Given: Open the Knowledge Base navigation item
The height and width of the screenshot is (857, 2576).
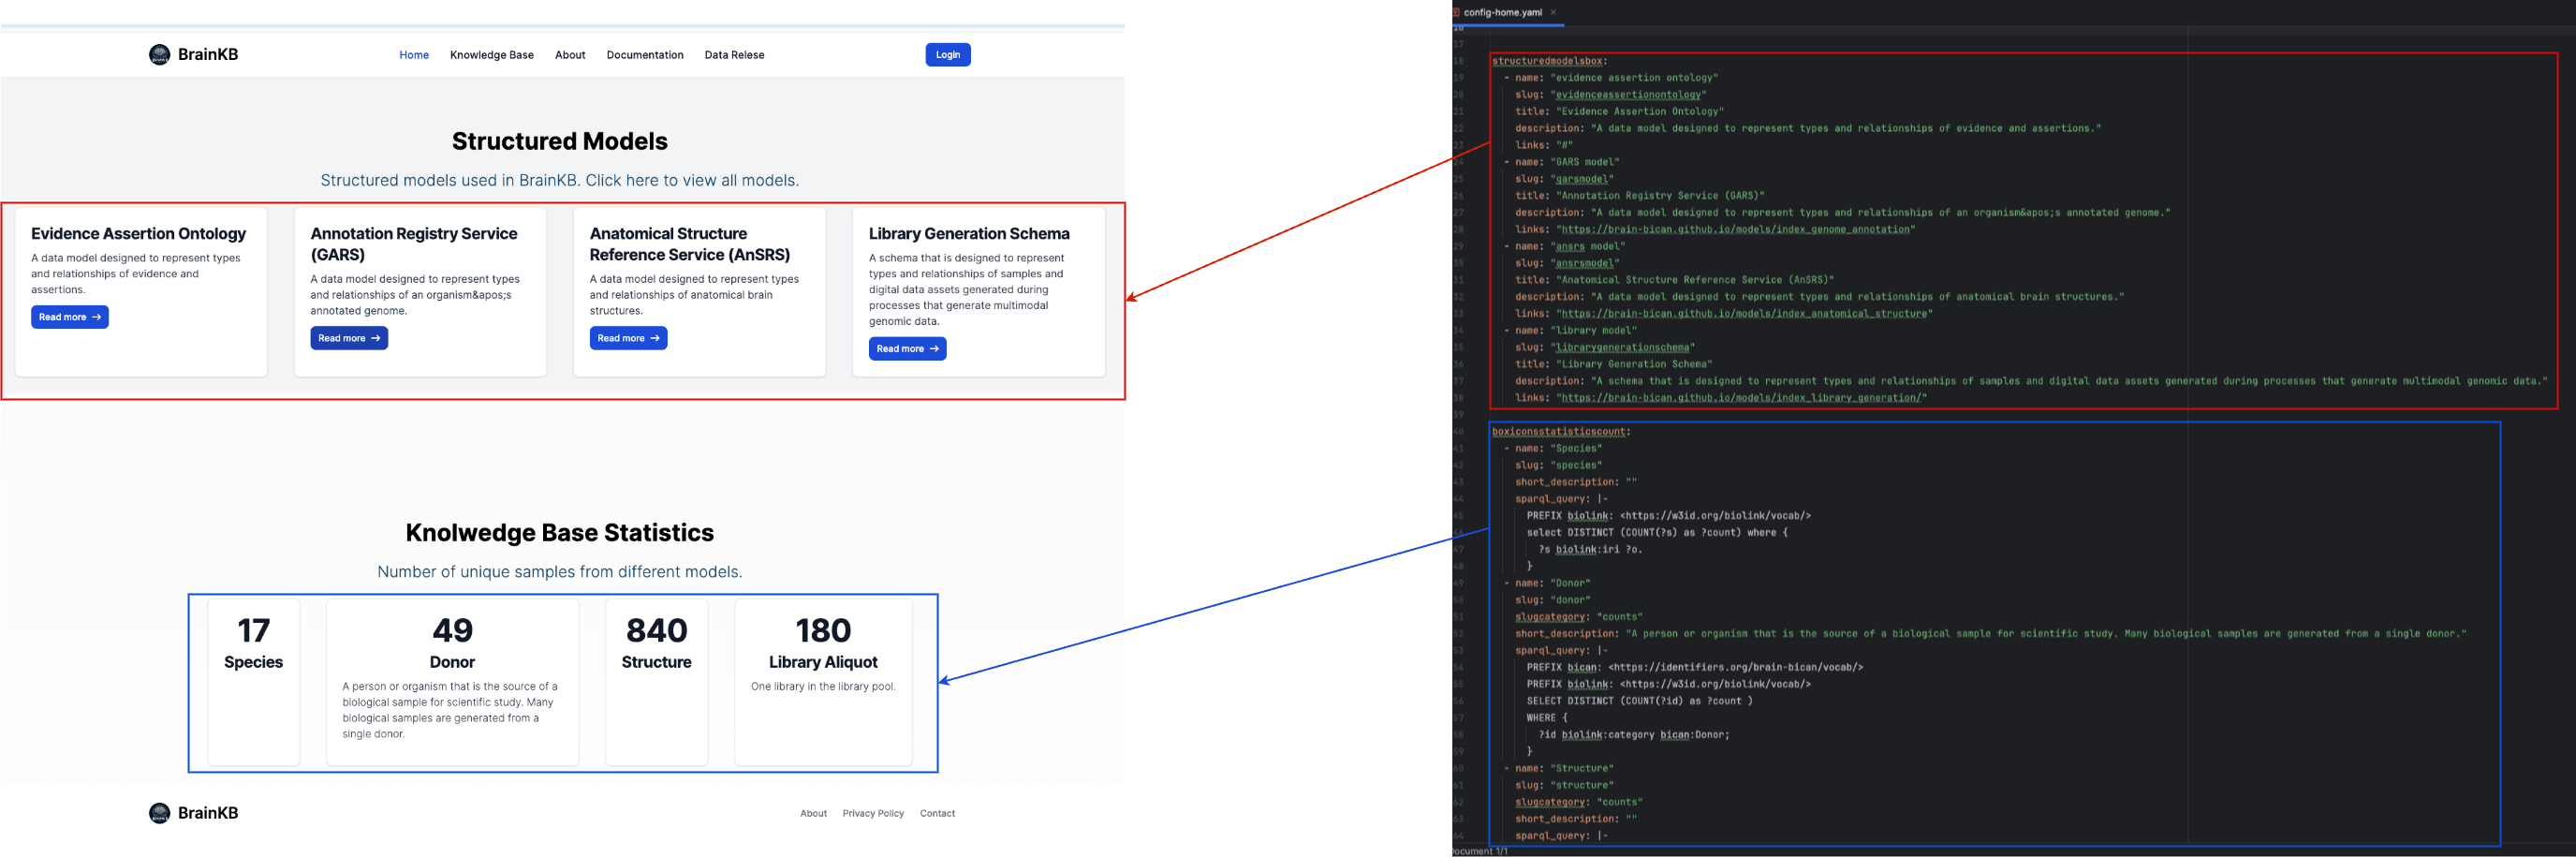Looking at the screenshot, I should tap(492, 55).
